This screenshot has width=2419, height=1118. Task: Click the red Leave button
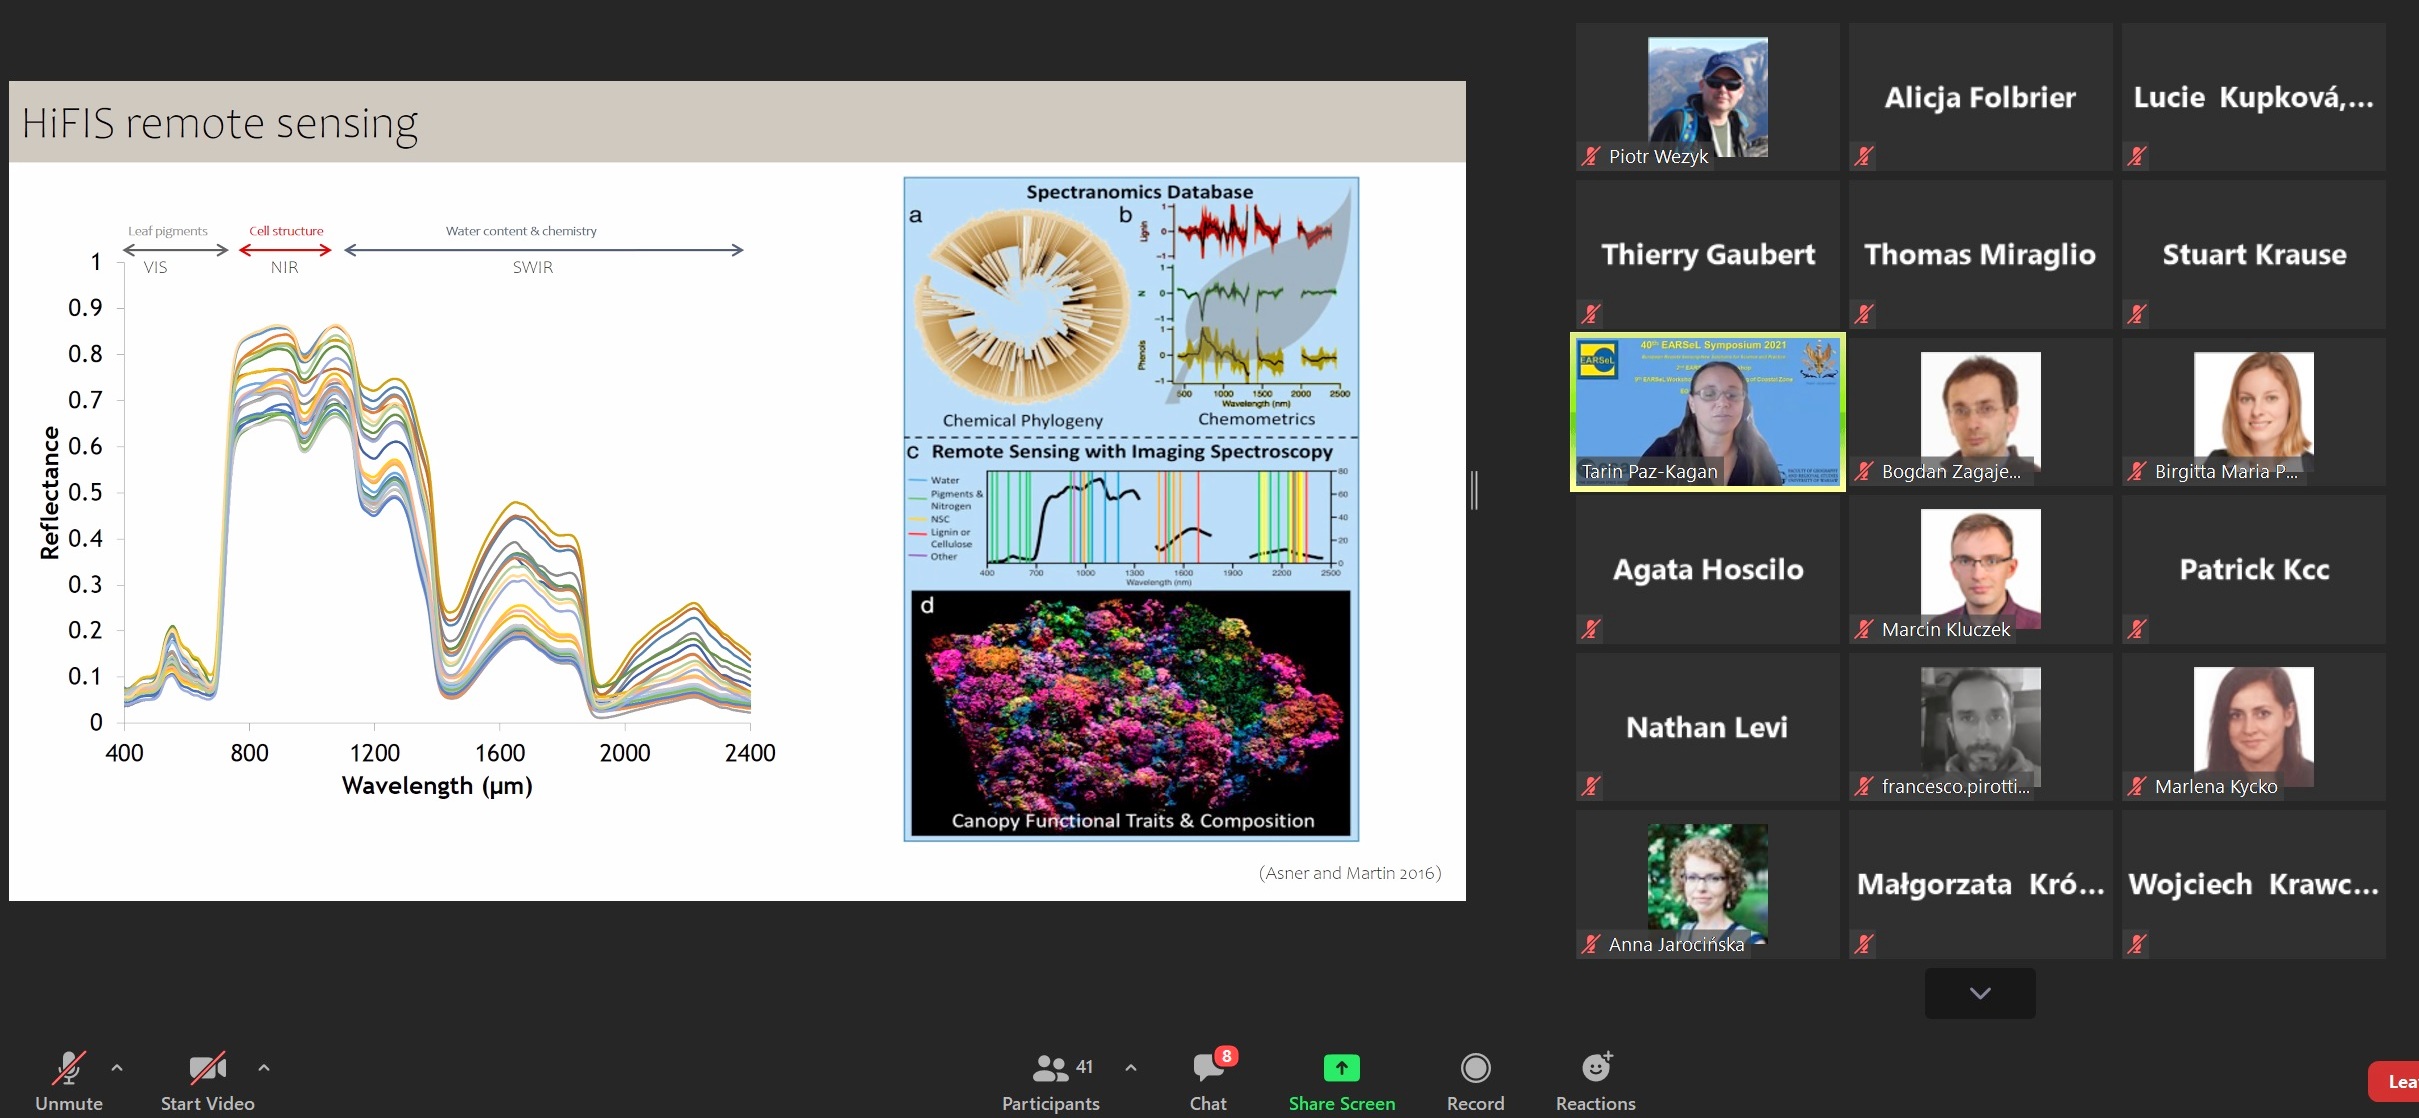[2395, 1082]
